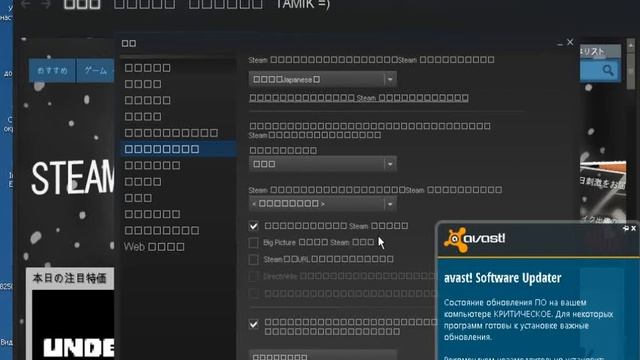Uncheck the checked box above Big Picture
The image size is (640, 360).
point(253,226)
